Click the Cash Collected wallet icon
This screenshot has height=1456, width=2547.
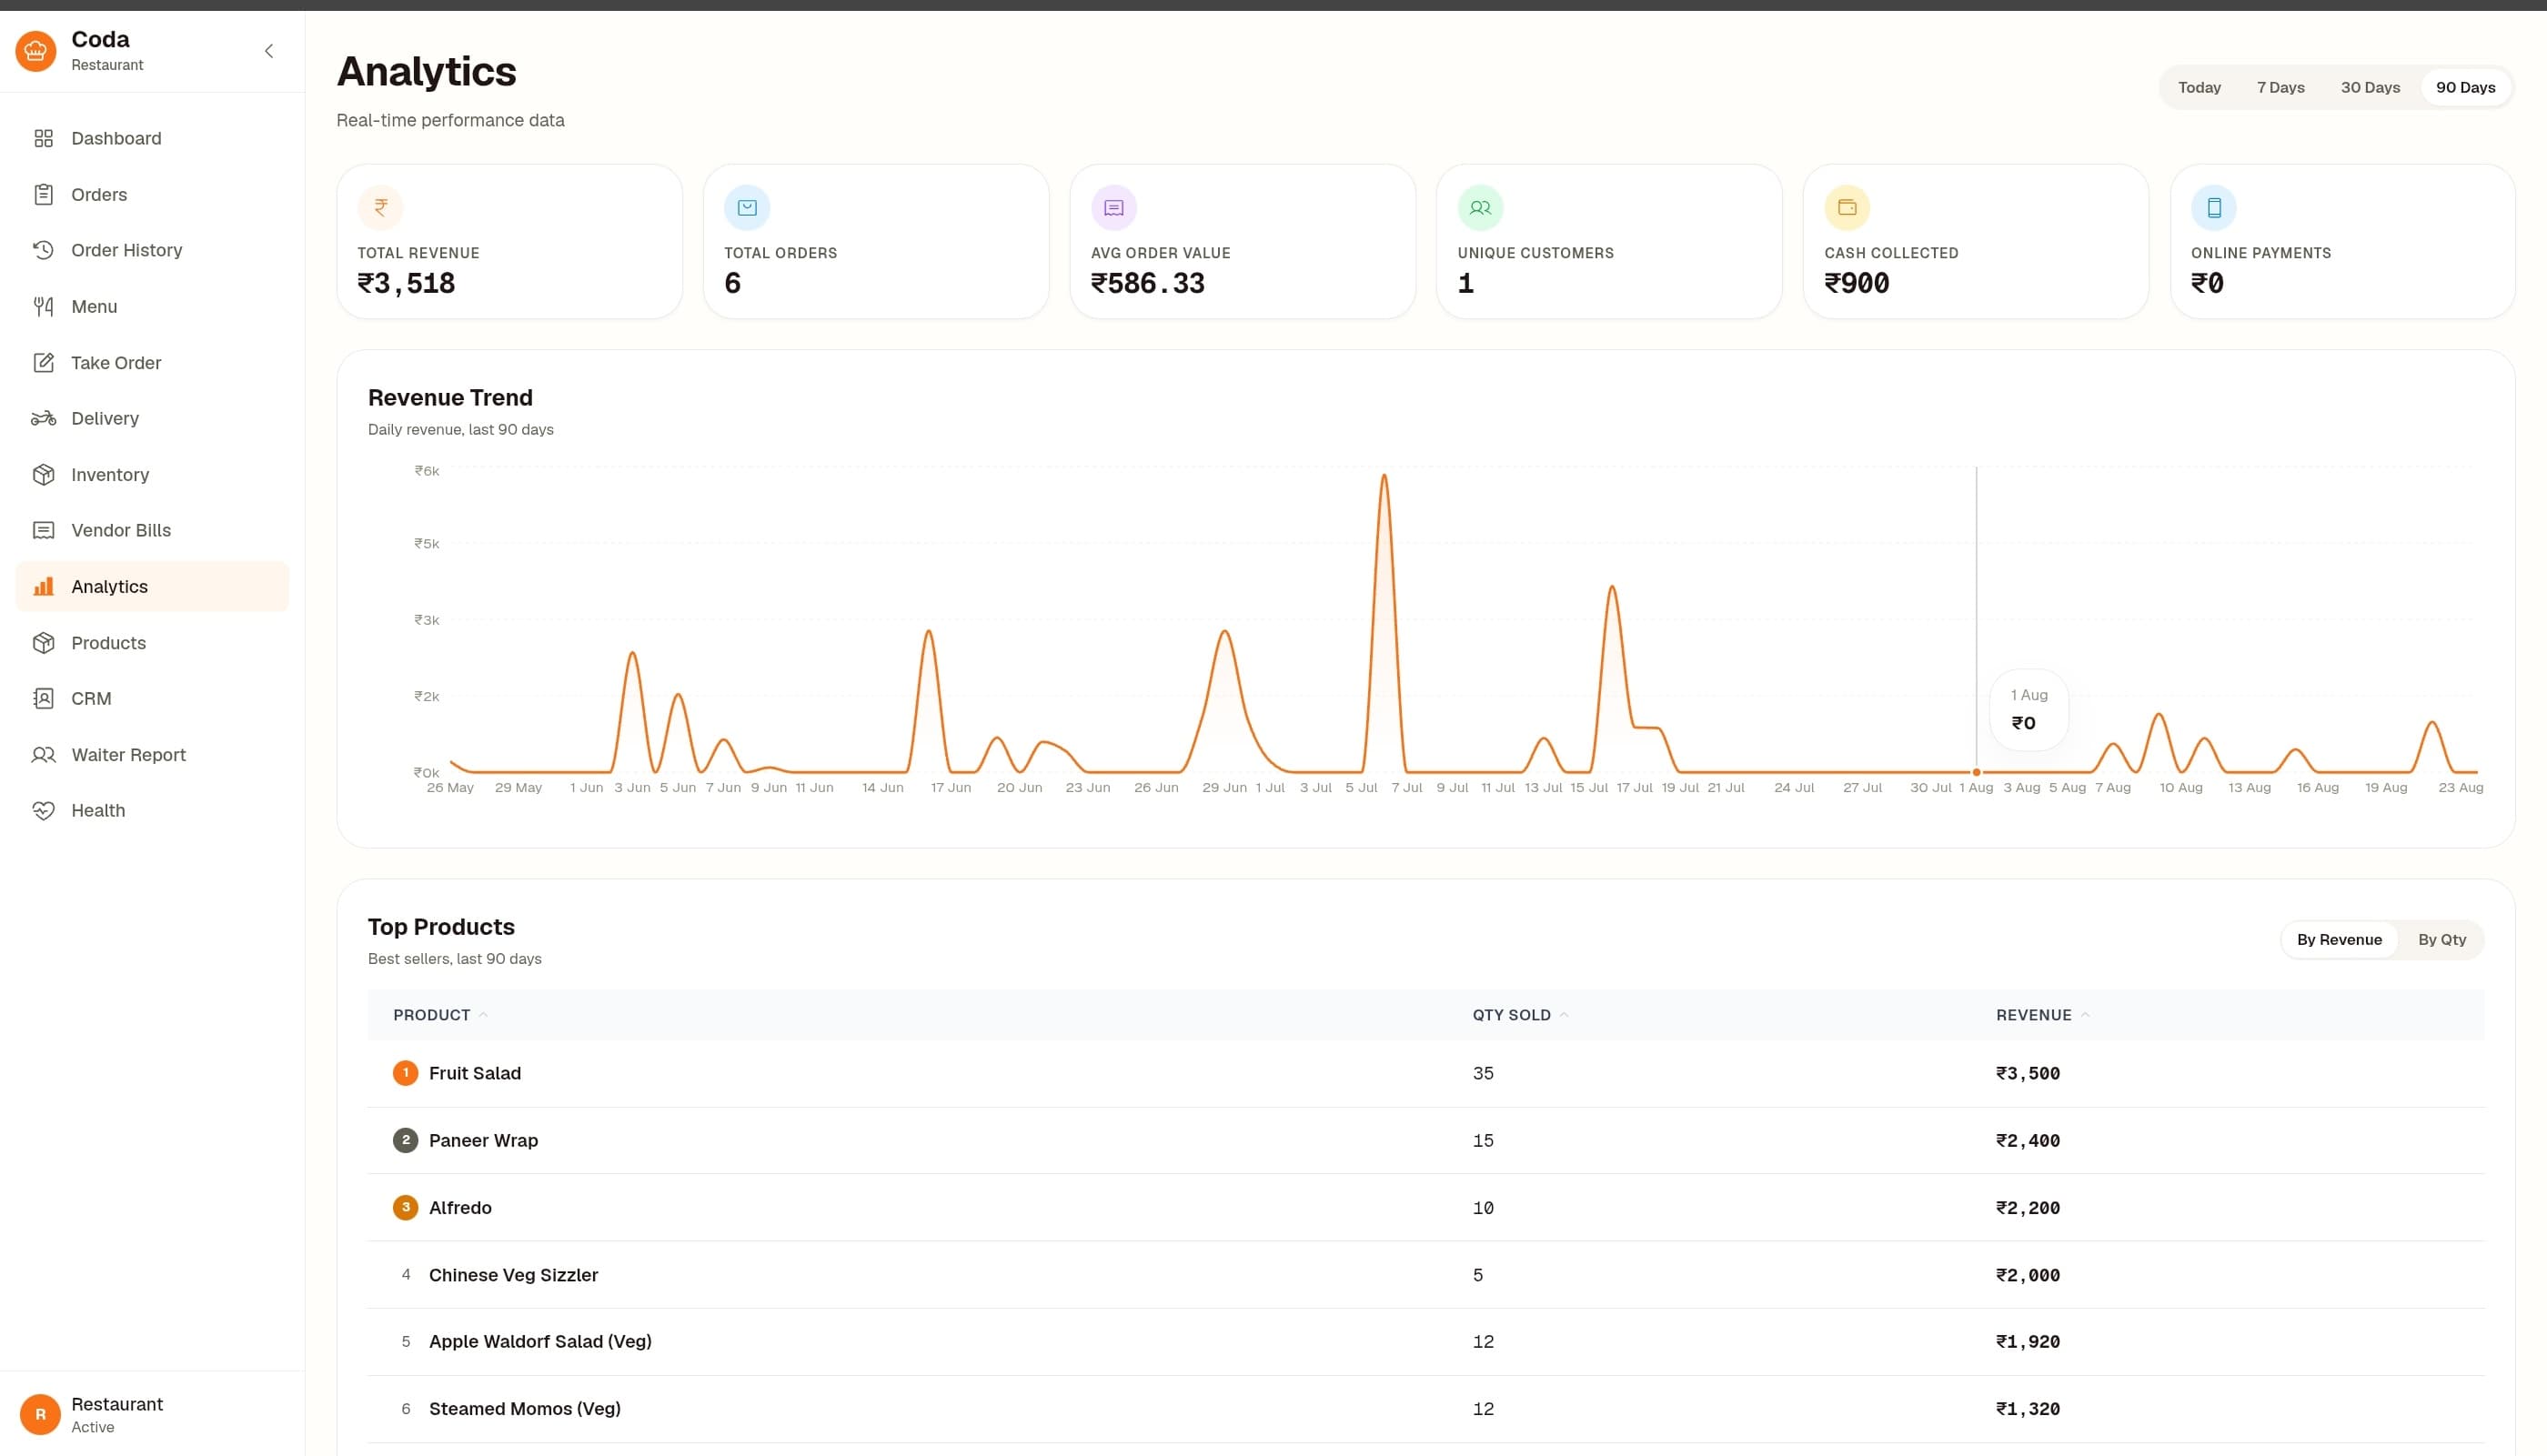click(1847, 208)
